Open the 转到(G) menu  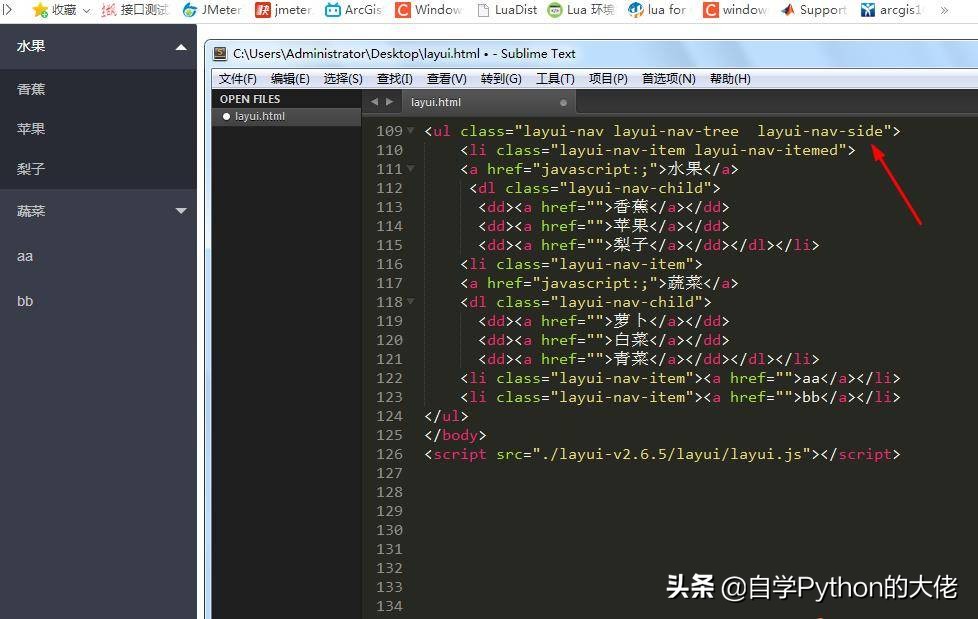[501, 79]
